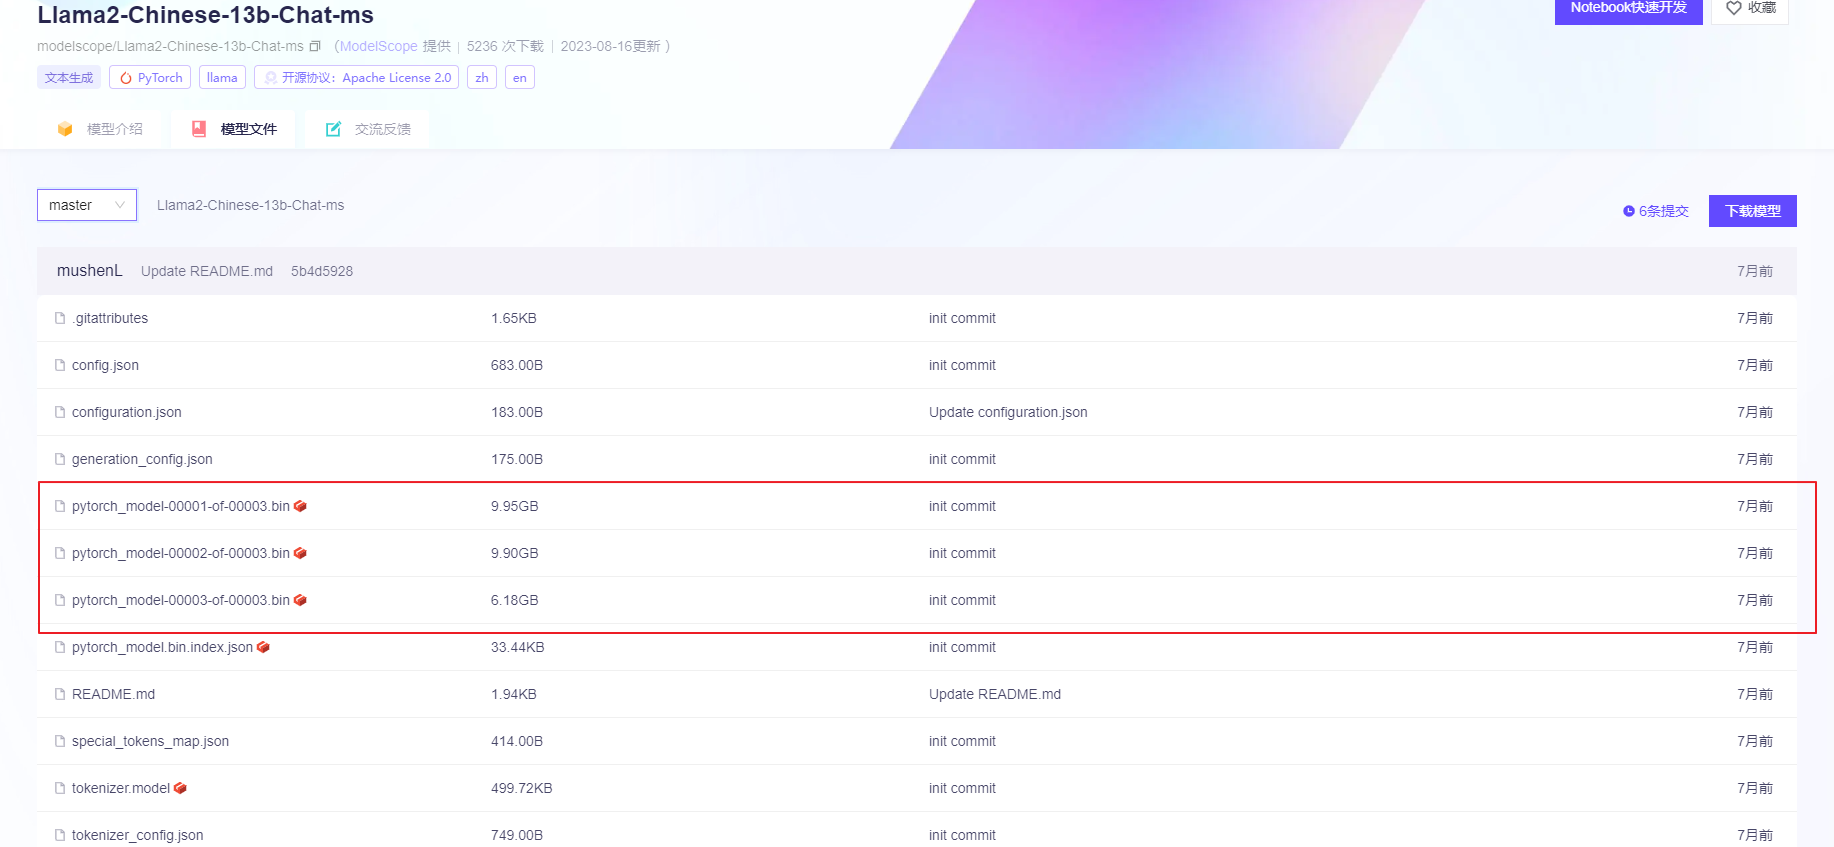The height and width of the screenshot is (847, 1834).
Task: Switch to the 模型文件 tab
Action: coord(233,129)
